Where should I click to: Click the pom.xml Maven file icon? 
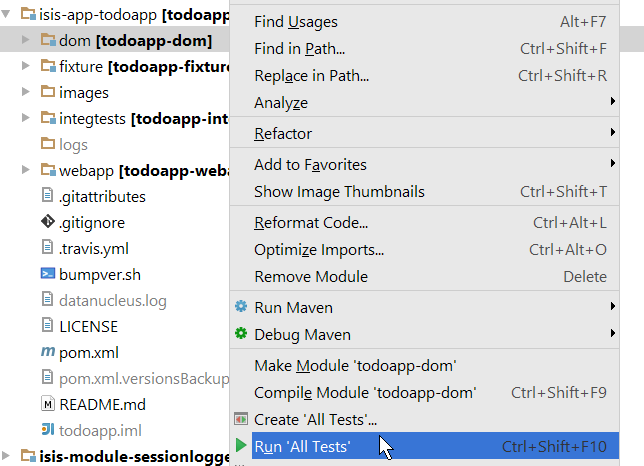point(48,352)
